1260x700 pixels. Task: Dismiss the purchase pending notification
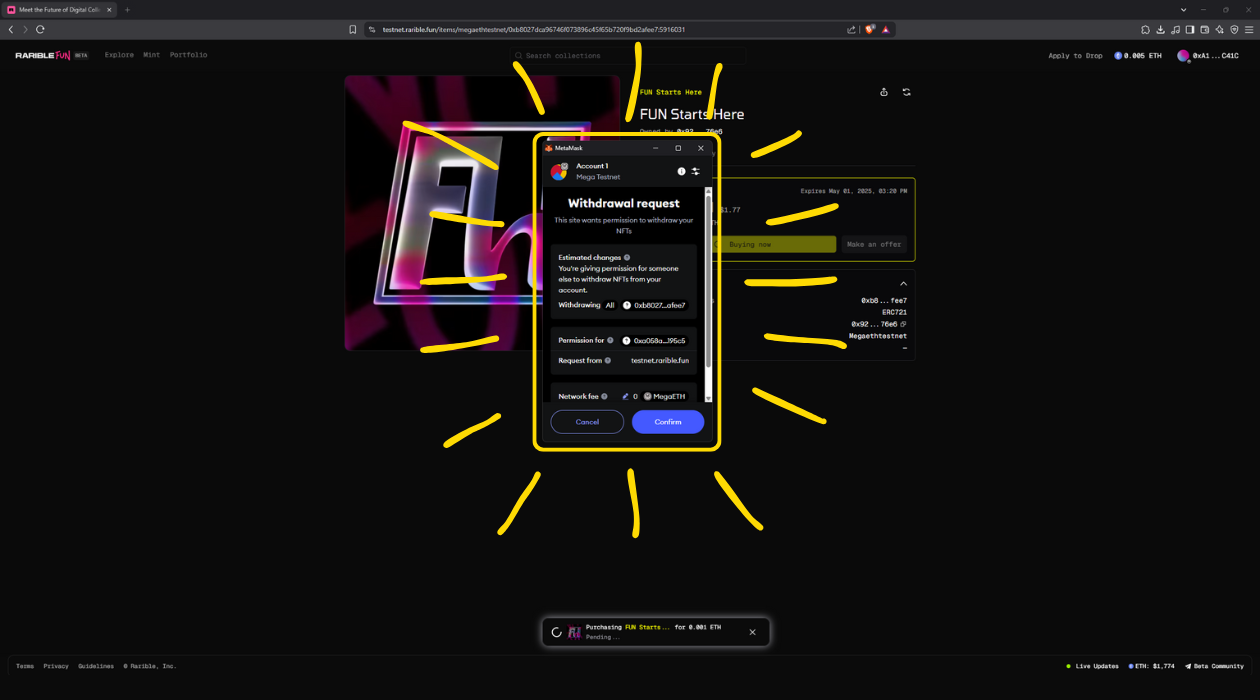[753, 632]
